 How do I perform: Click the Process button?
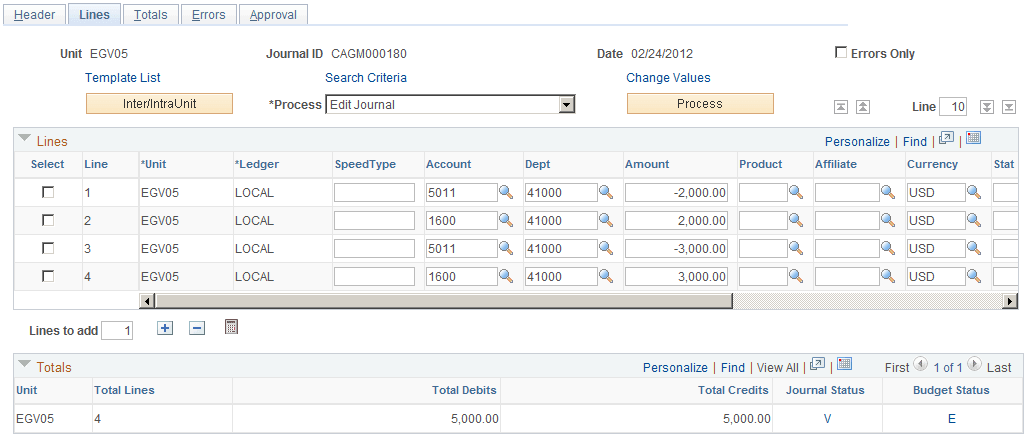tap(700, 104)
